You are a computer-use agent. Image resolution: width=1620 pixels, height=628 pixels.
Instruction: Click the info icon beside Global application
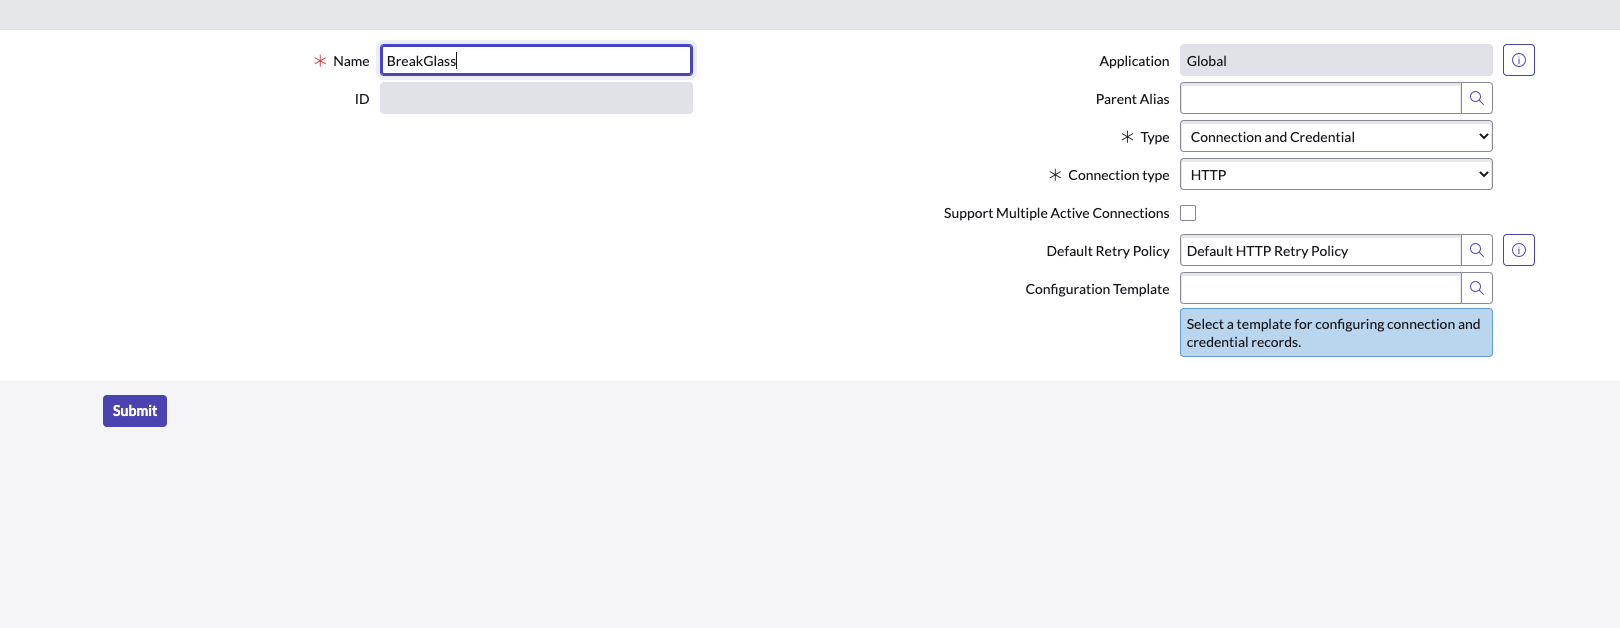[x=1518, y=59]
